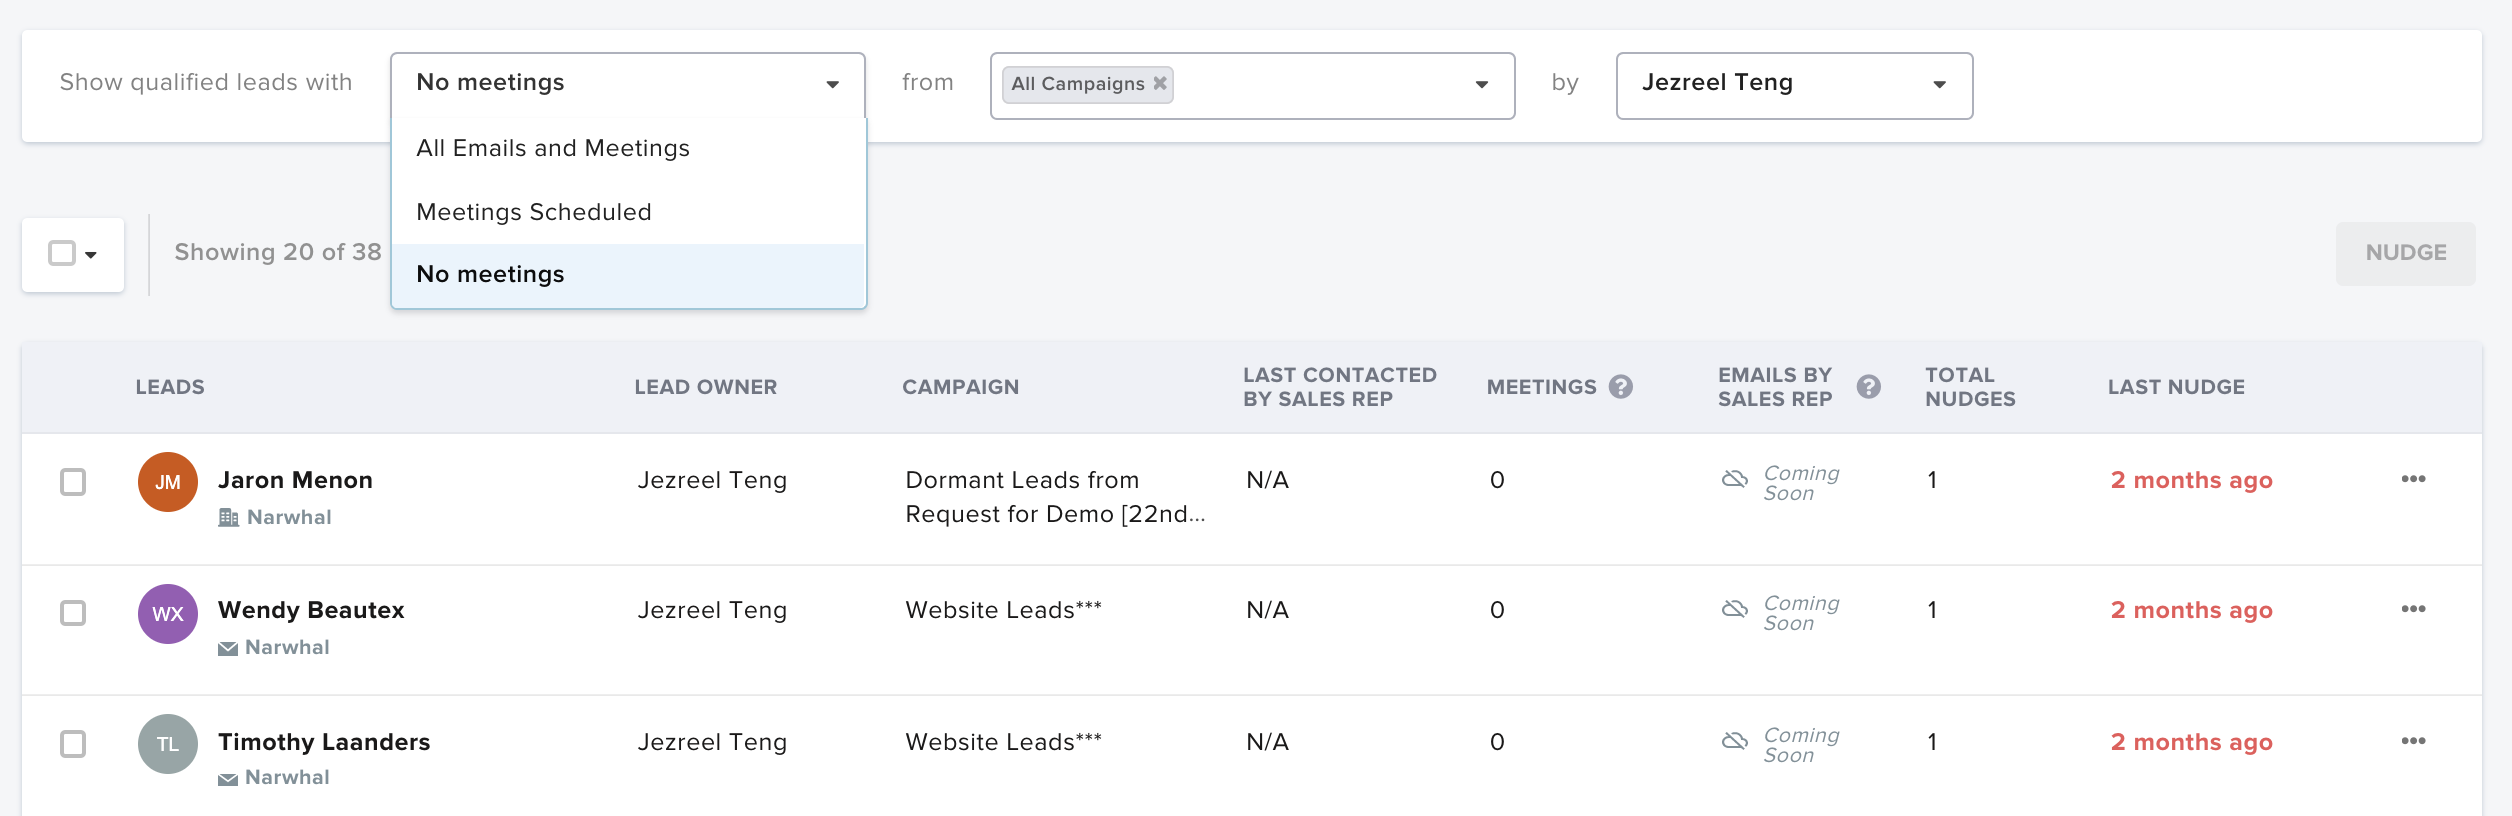The height and width of the screenshot is (816, 2512).
Task: Click Coming Soon cloud icon in Wendy Beautex row
Action: [x=1735, y=609]
